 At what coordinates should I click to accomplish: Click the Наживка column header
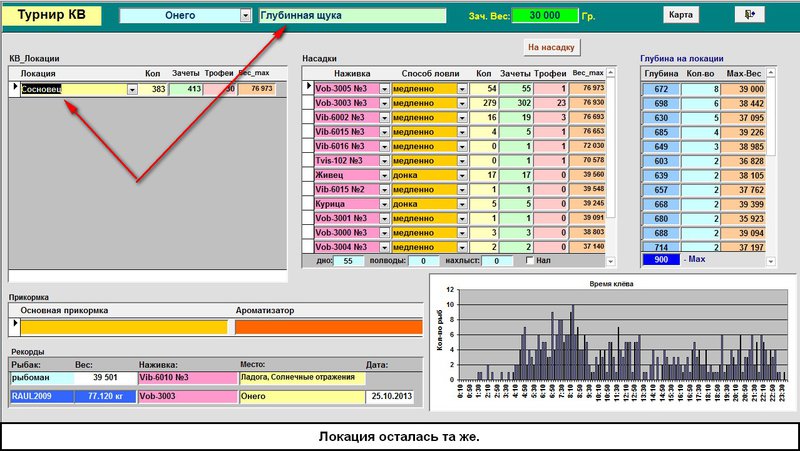[352, 73]
